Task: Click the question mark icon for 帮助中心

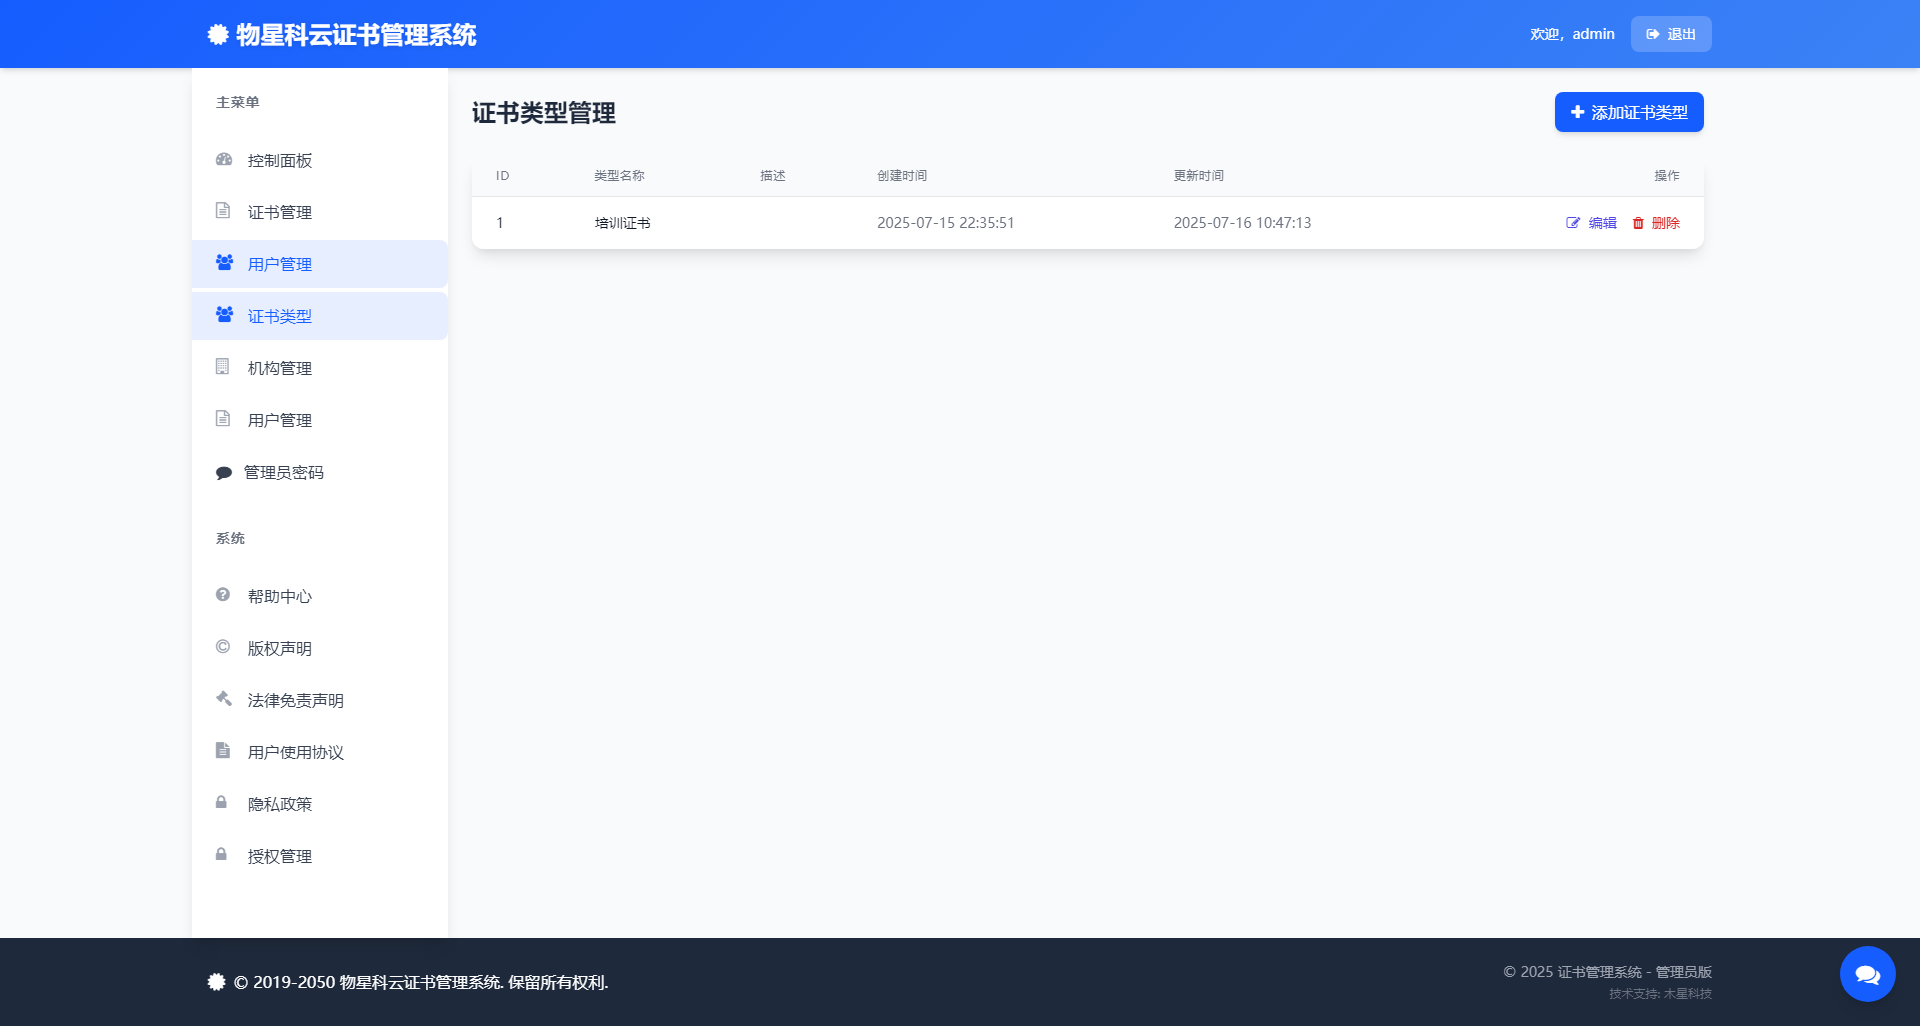Action: coord(223,595)
